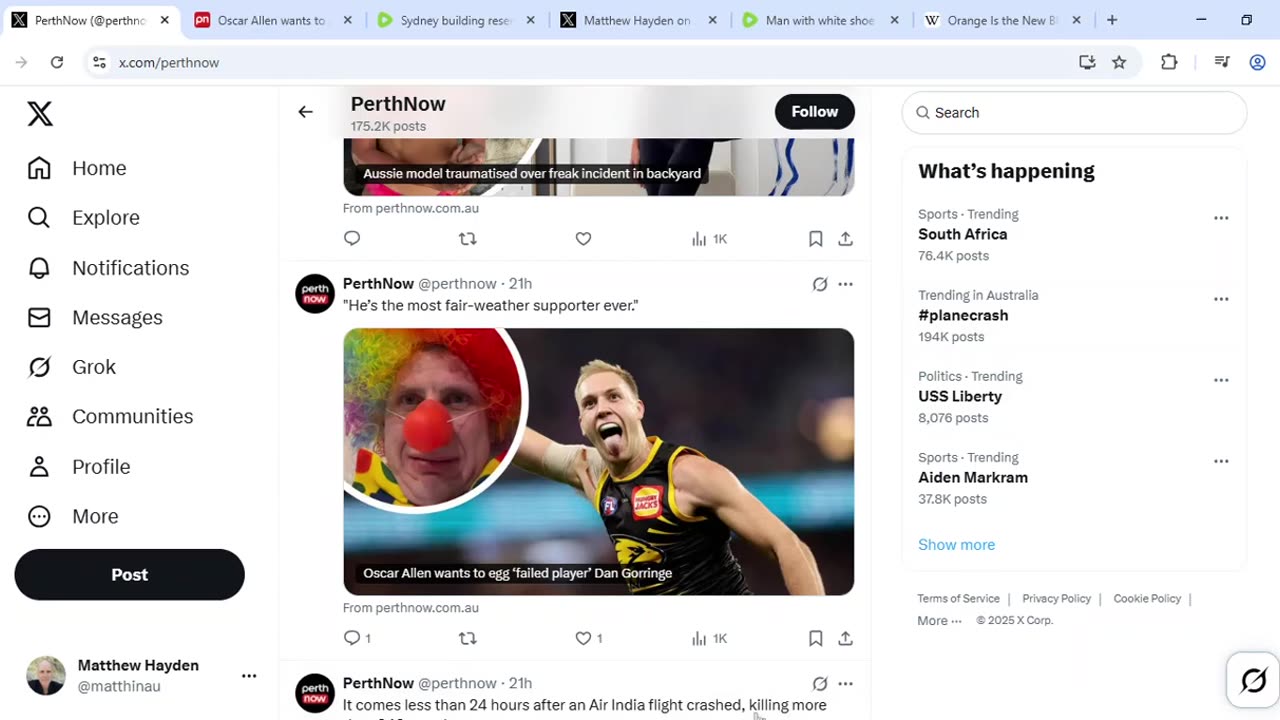View analytics of the Oscar Allen post

709,638
